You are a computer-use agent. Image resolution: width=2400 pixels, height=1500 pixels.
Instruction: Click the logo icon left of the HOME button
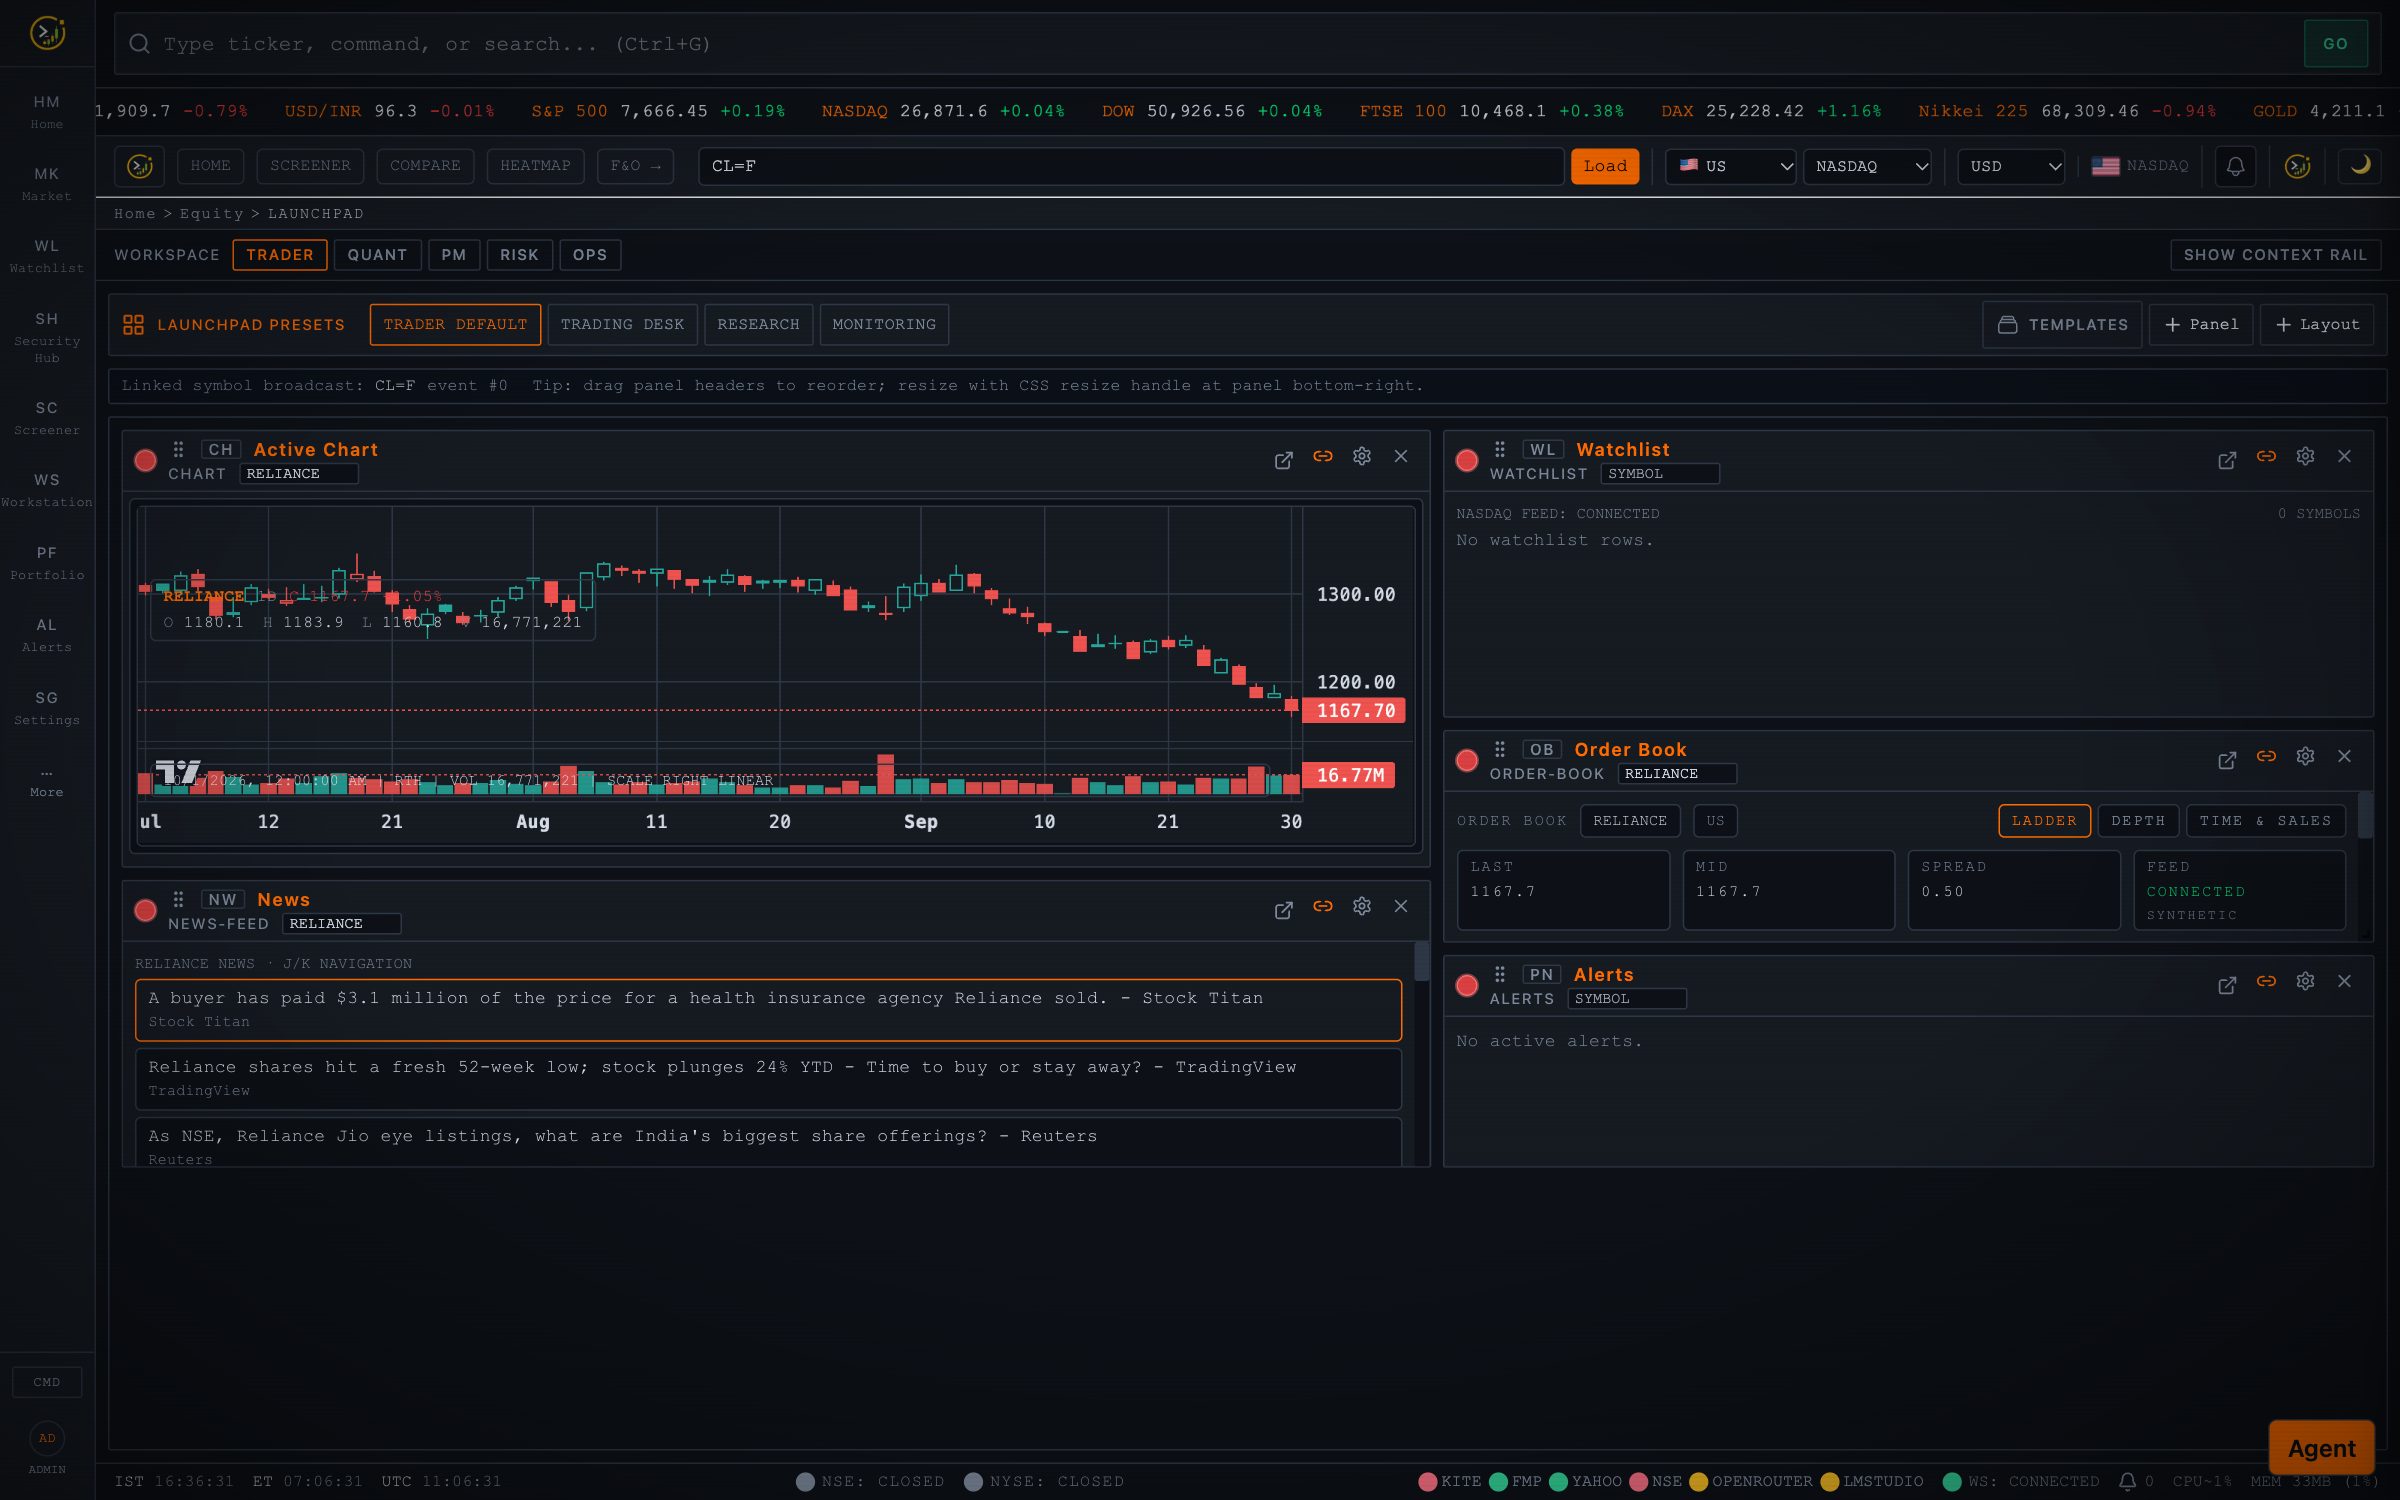140,166
